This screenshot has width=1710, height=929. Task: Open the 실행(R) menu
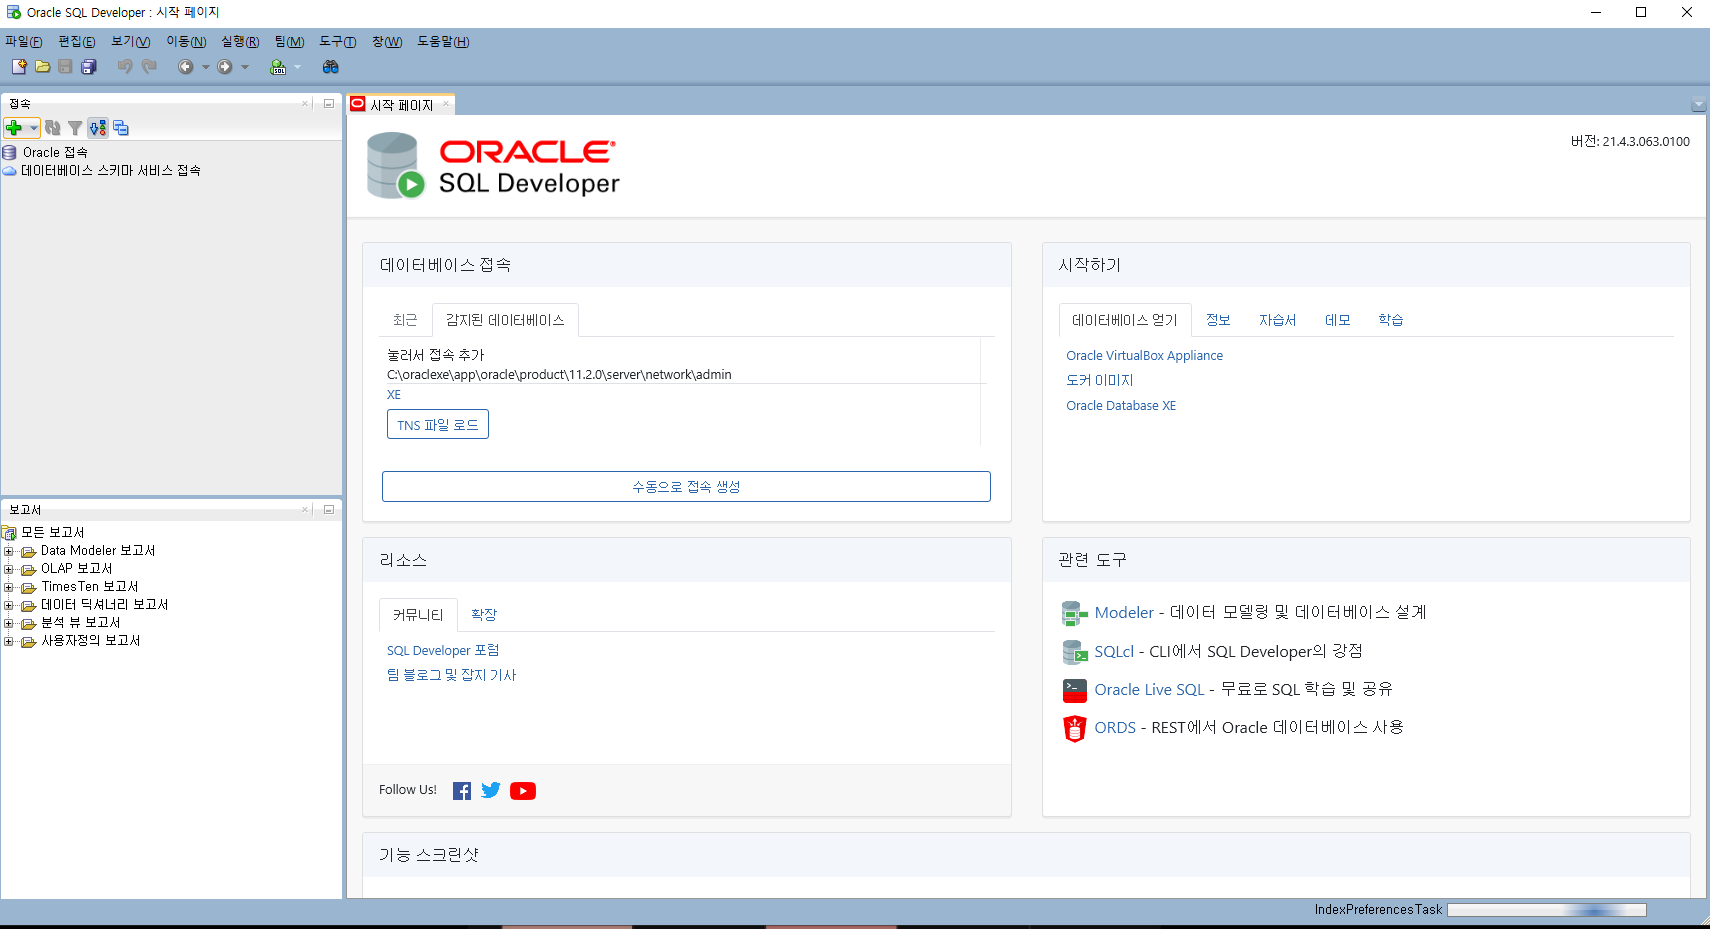[240, 41]
